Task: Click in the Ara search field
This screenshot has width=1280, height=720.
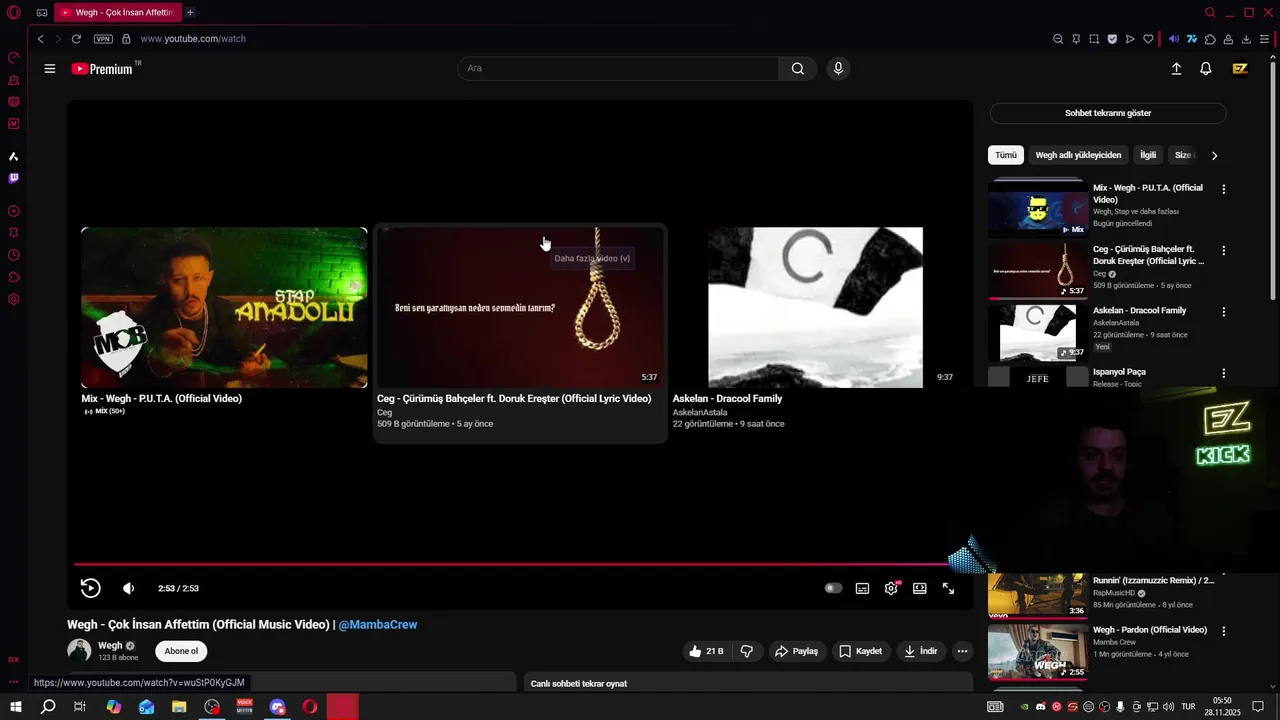Action: (x=618, y=69)
